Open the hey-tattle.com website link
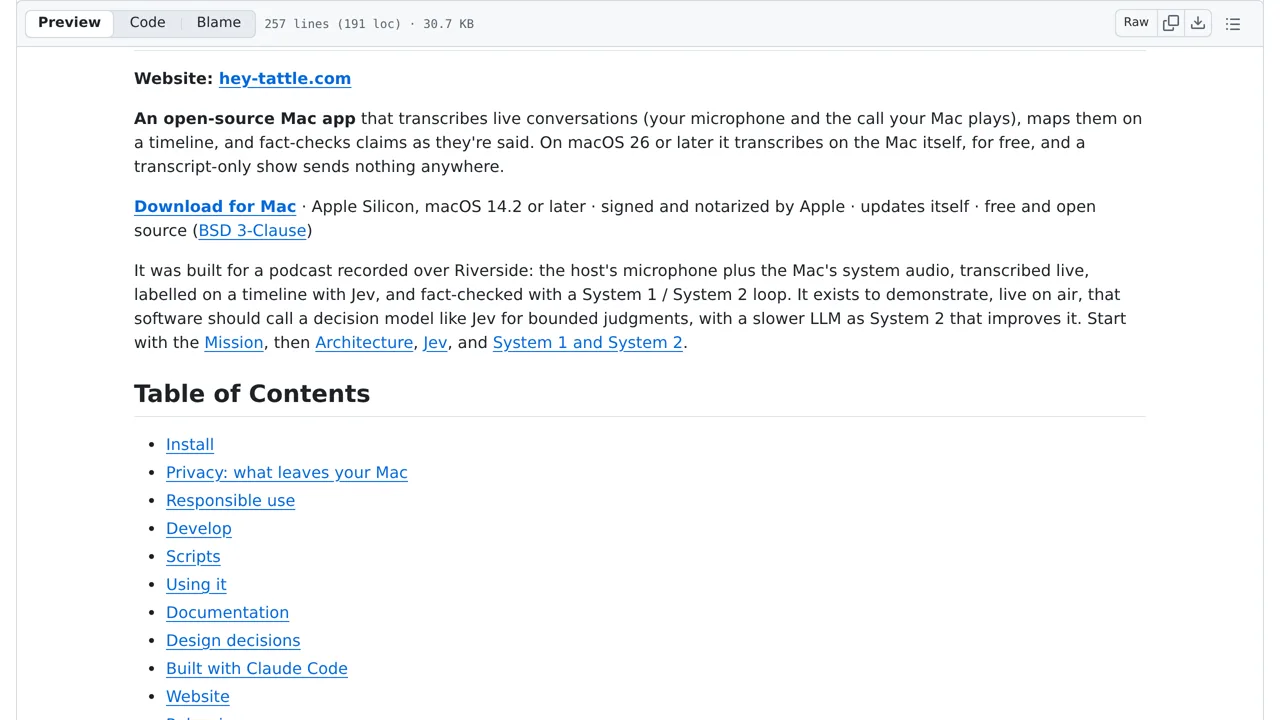Viewport: 1280px width, 720px height. [x=285, y=78]
